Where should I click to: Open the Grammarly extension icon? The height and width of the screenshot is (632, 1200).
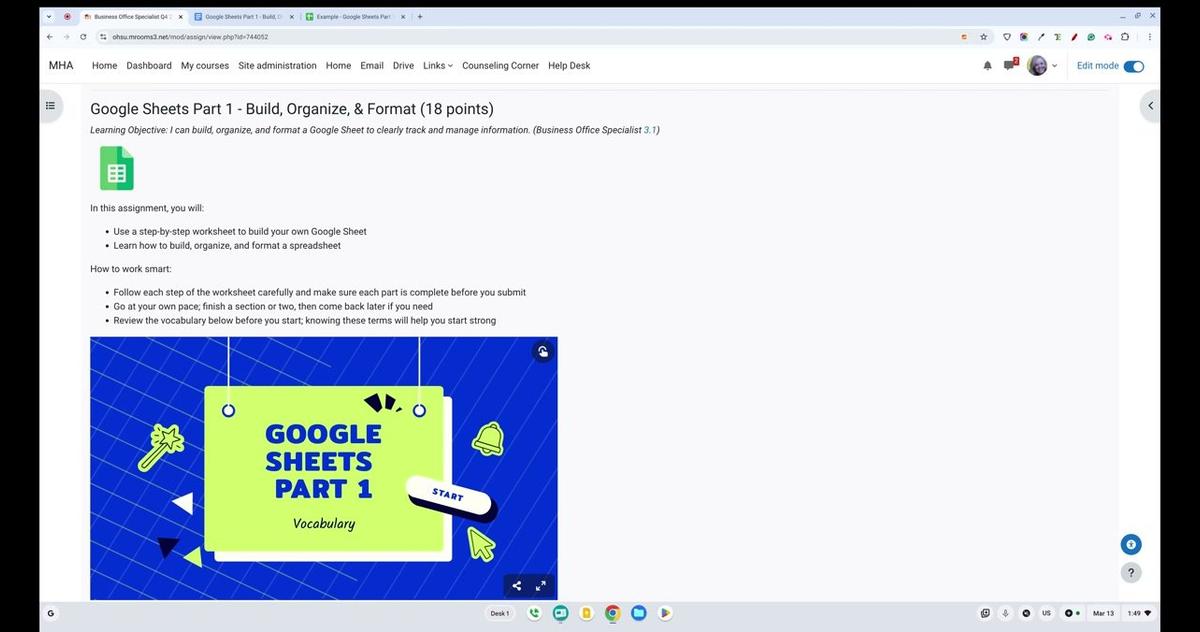coord(1091,36)
